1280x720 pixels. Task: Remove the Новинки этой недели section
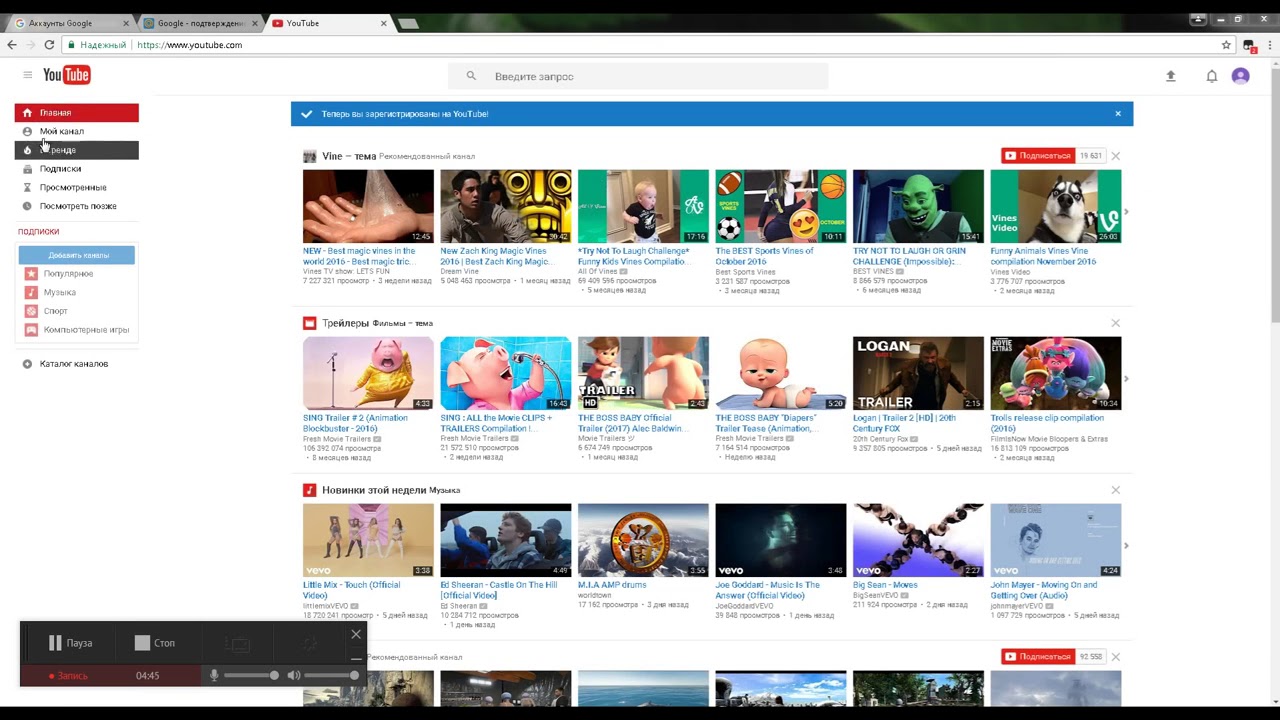coord(1116,490)
